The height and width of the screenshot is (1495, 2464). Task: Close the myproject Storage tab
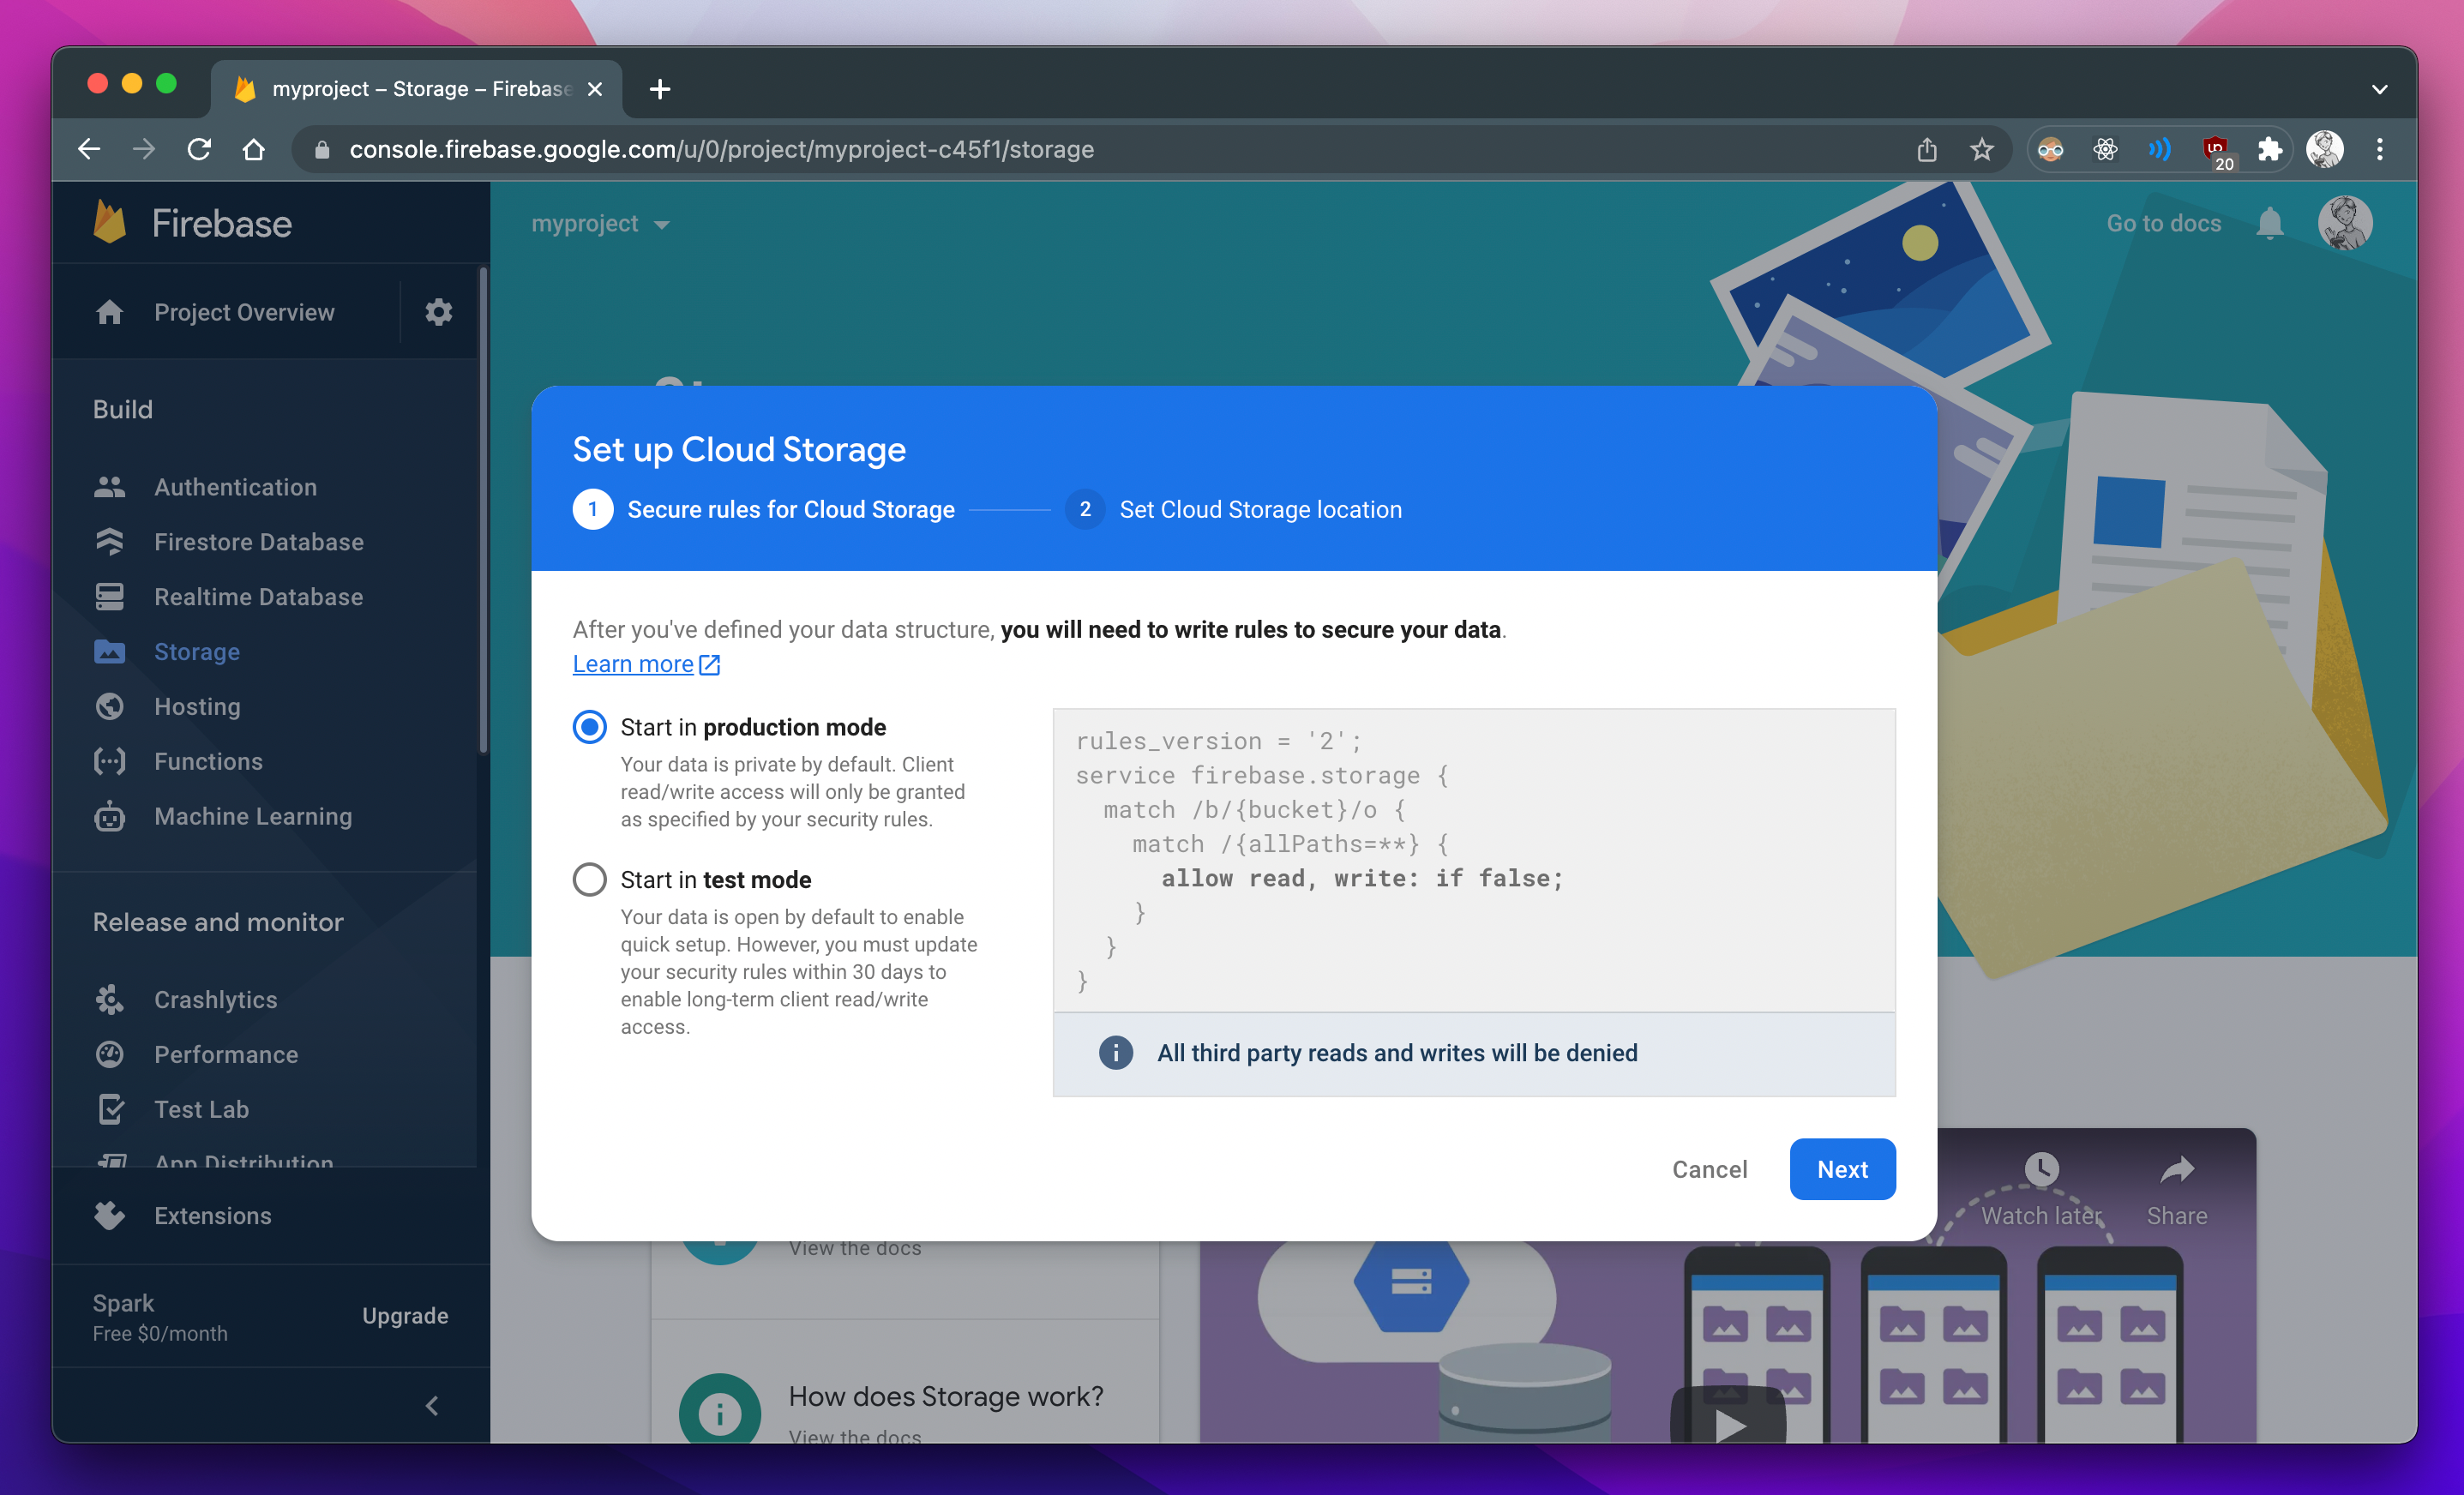[595, 89]
